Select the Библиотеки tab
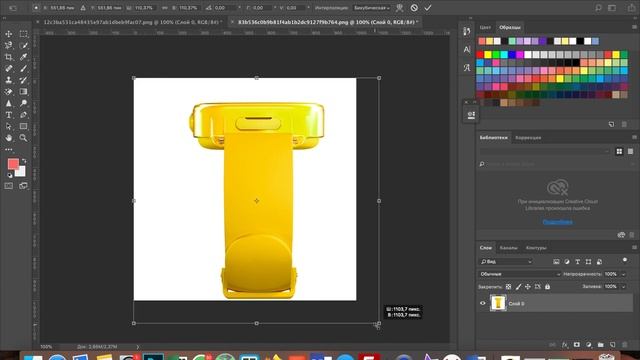Viewport: 640px width, 360px height. (x=493, y=138)
